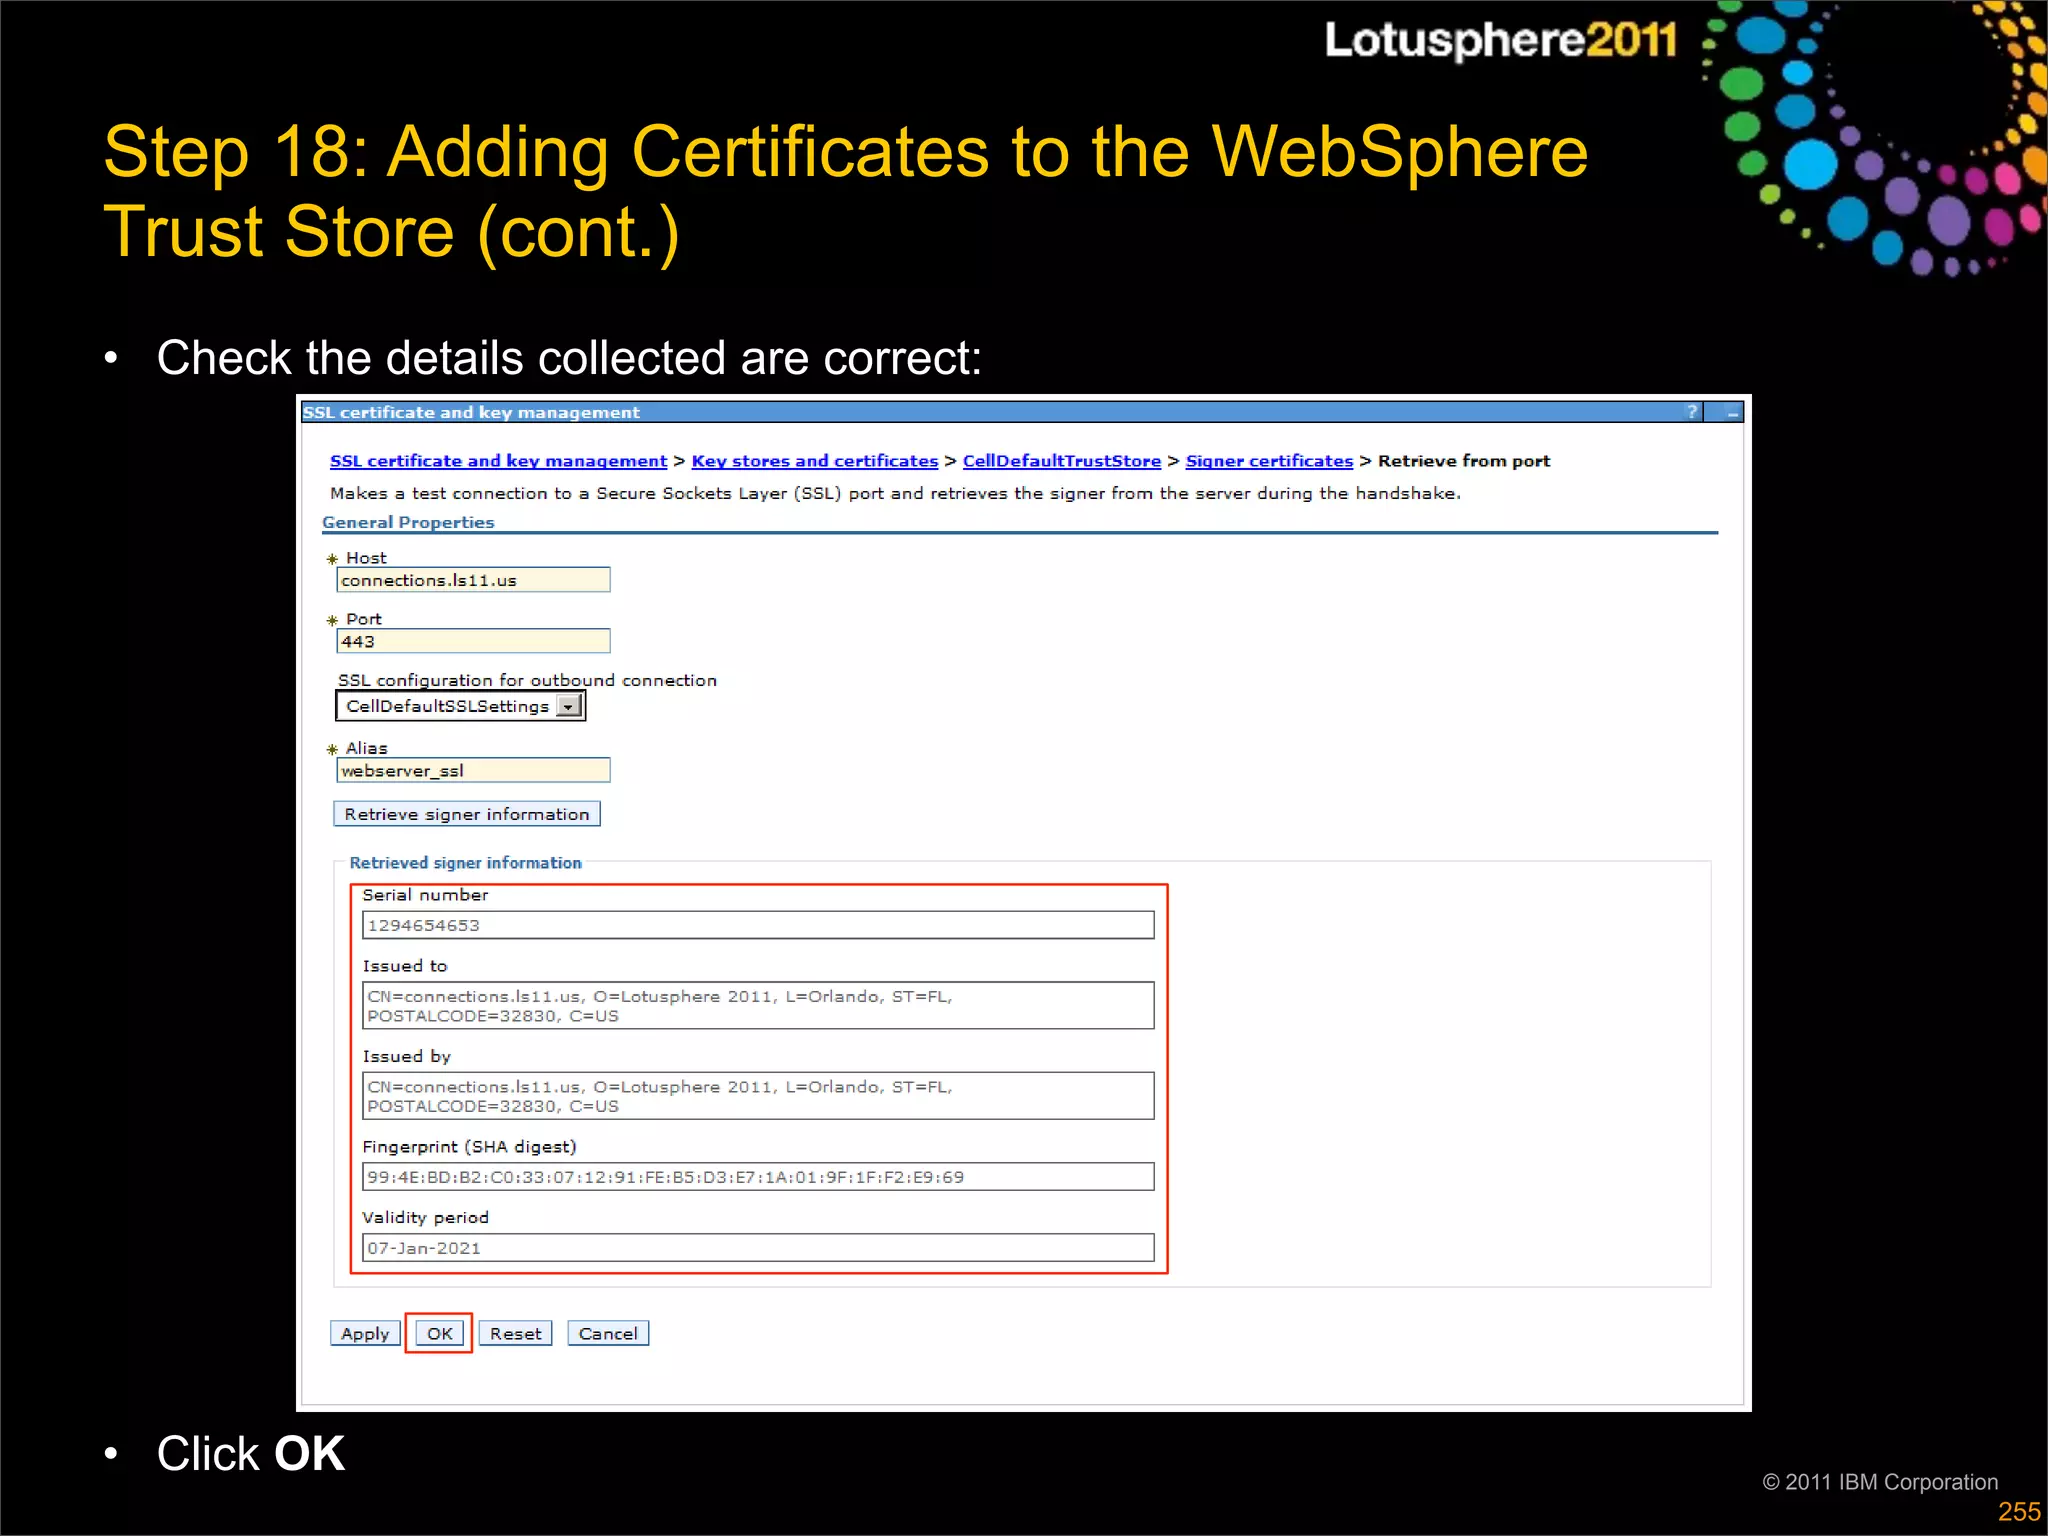The image size is (2048, 1536).
Task: Click the help question mark icon in title bar
Action: coord(1691,412)
